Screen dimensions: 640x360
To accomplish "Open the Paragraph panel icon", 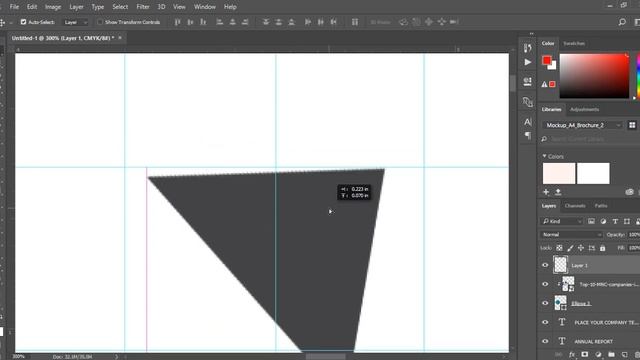I will pyautogui.click(x=527, y=135).
